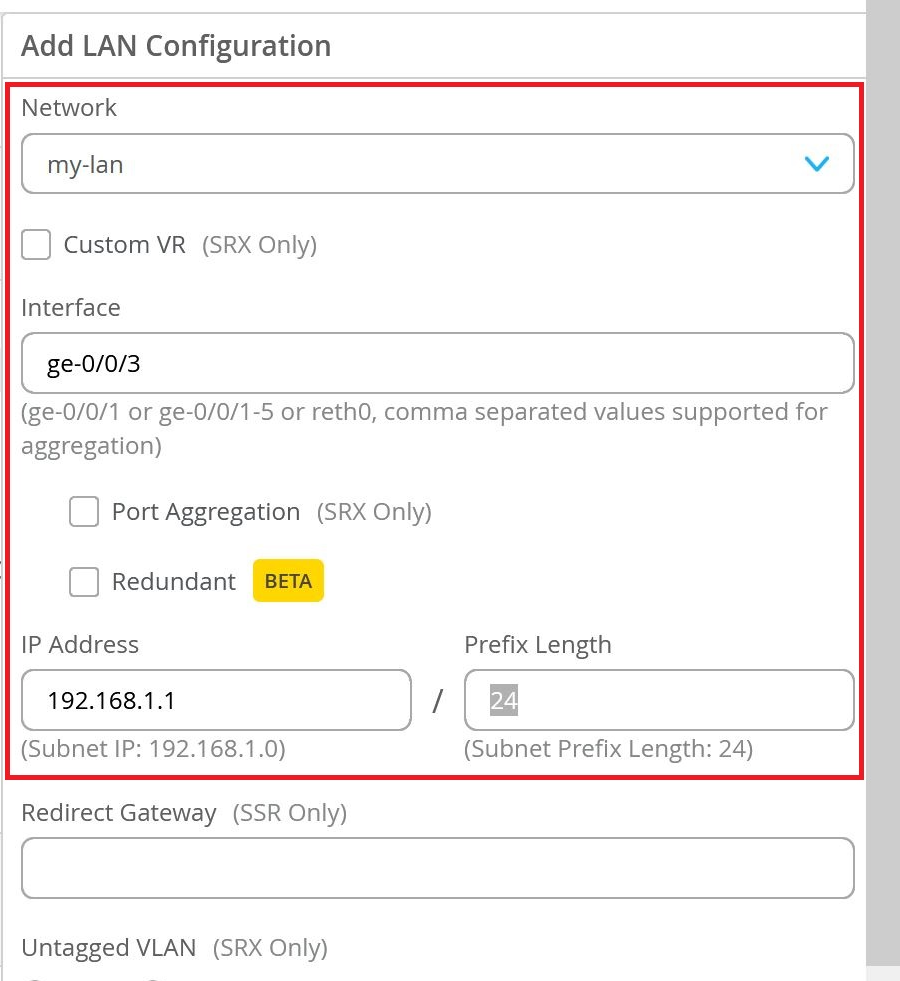Click the Untagged VLAN label
The image size is (900, 981).
[108, 947]
